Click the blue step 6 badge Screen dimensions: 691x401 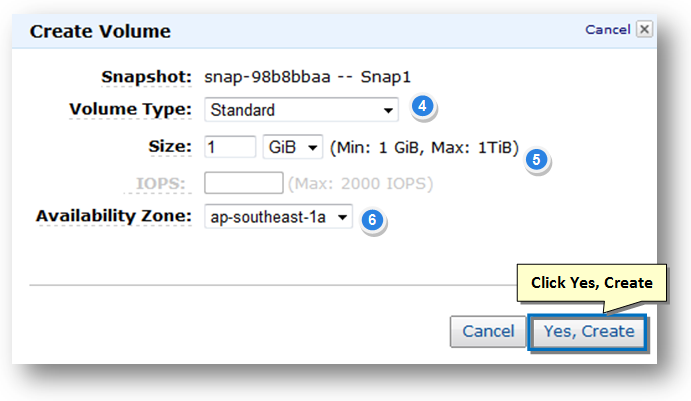click(372, 219)
